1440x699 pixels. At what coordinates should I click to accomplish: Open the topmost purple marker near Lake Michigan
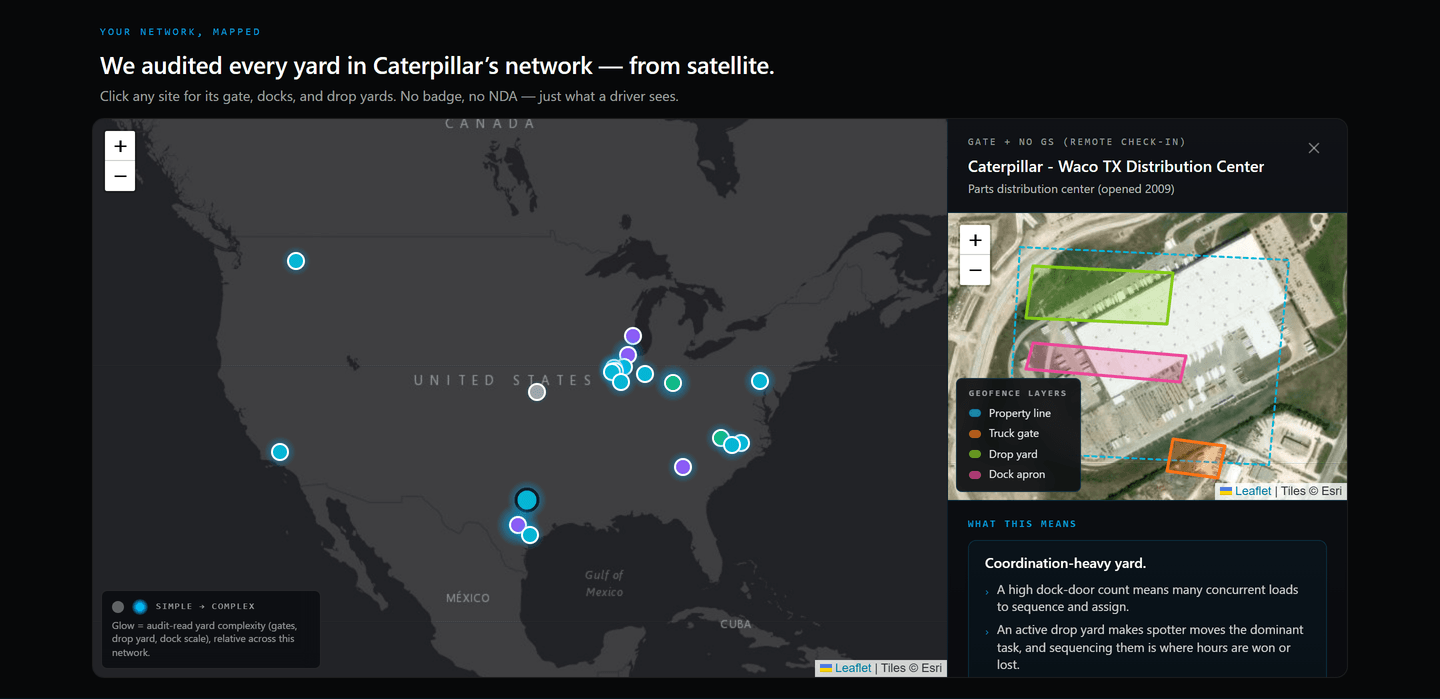(633, 336)
